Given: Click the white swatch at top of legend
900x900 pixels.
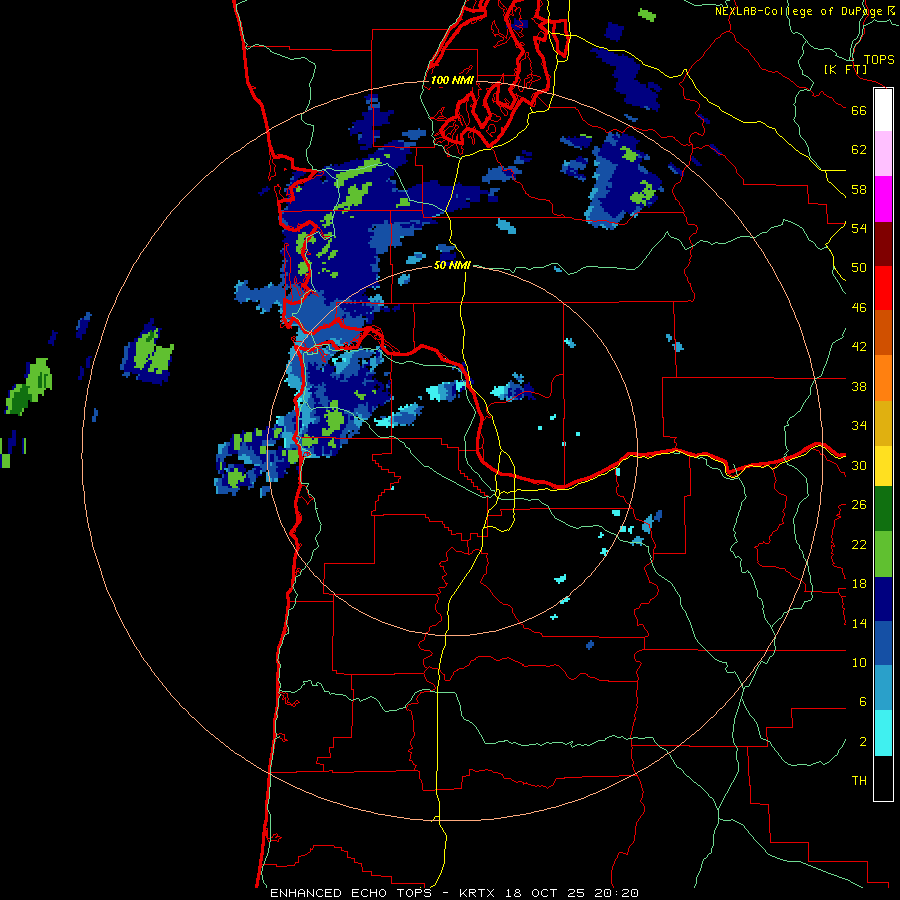Looking at the screenshot, I should coord(883,110).
